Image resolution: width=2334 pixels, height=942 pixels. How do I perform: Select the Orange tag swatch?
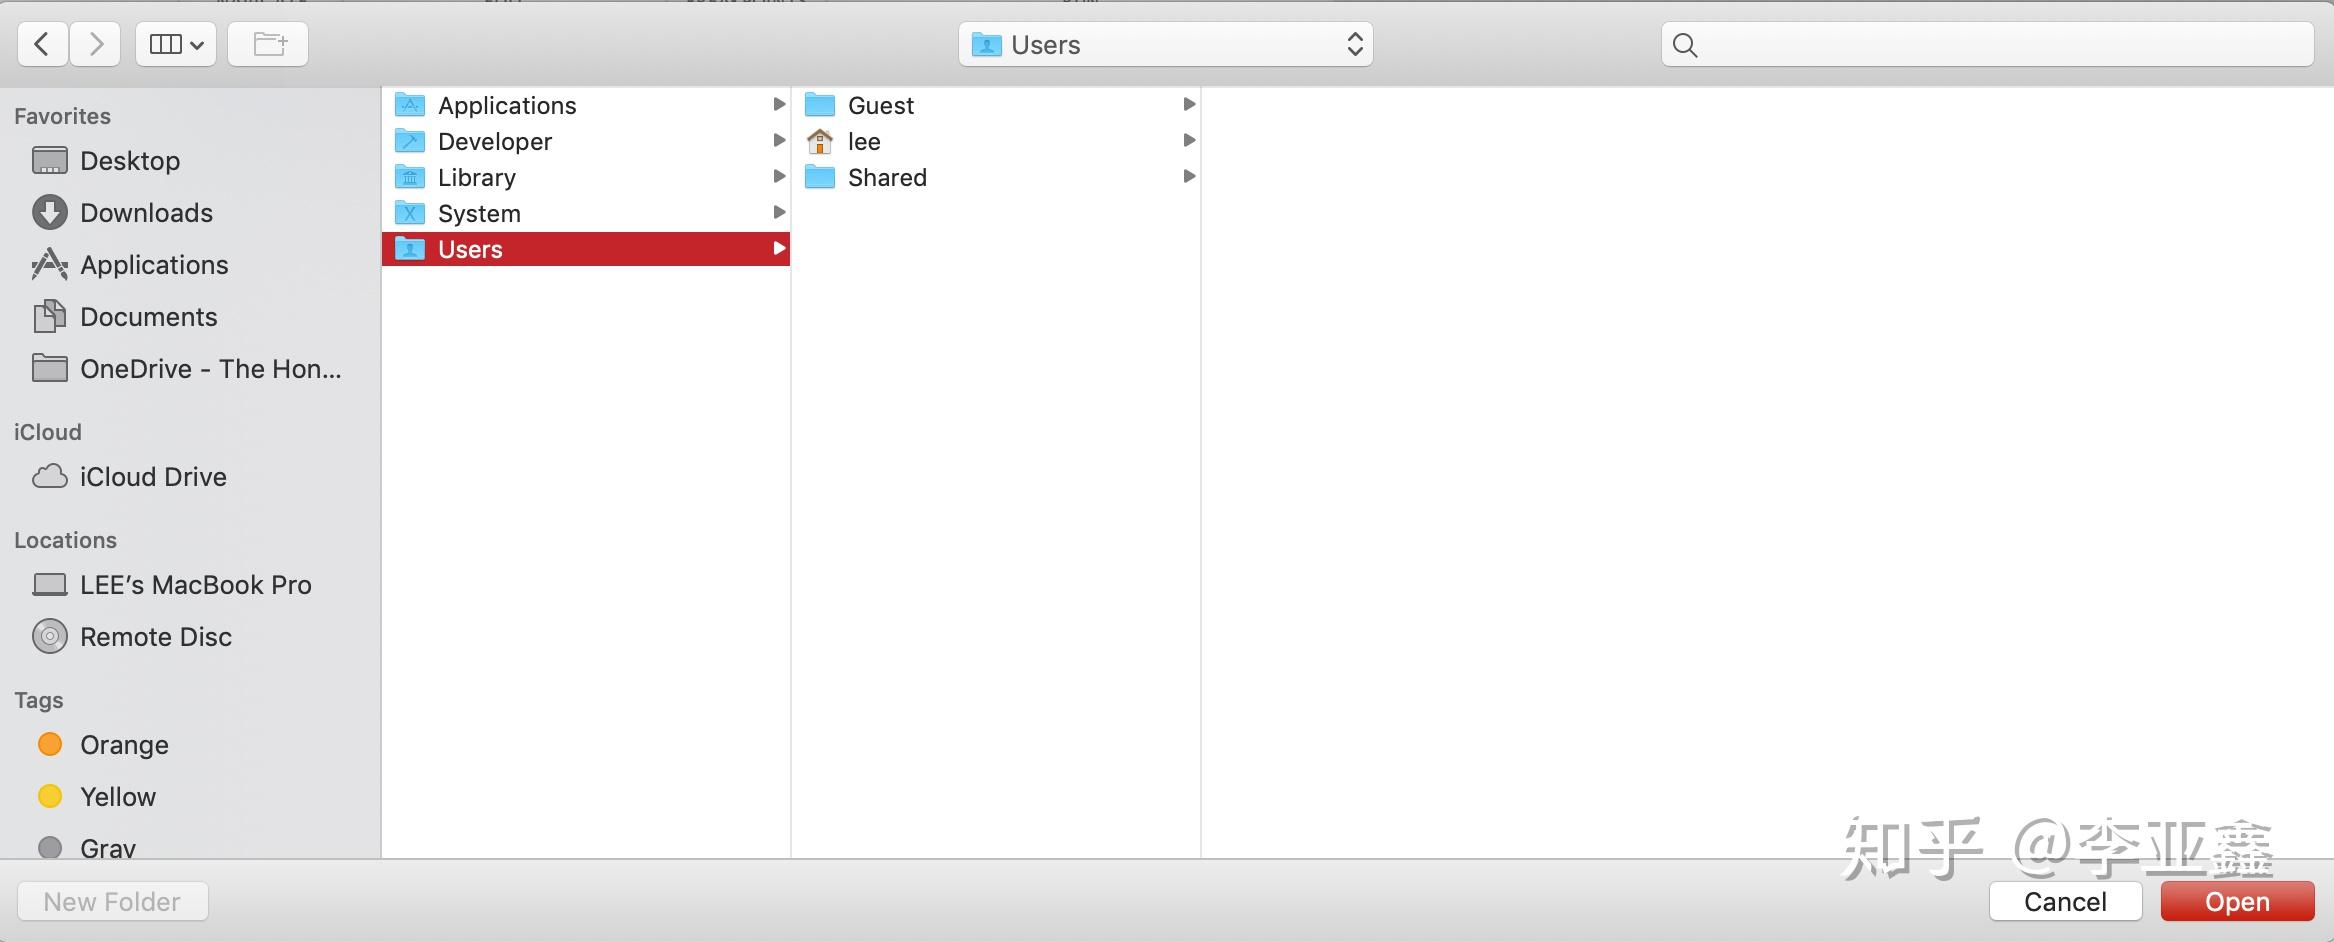click(49, 744)
